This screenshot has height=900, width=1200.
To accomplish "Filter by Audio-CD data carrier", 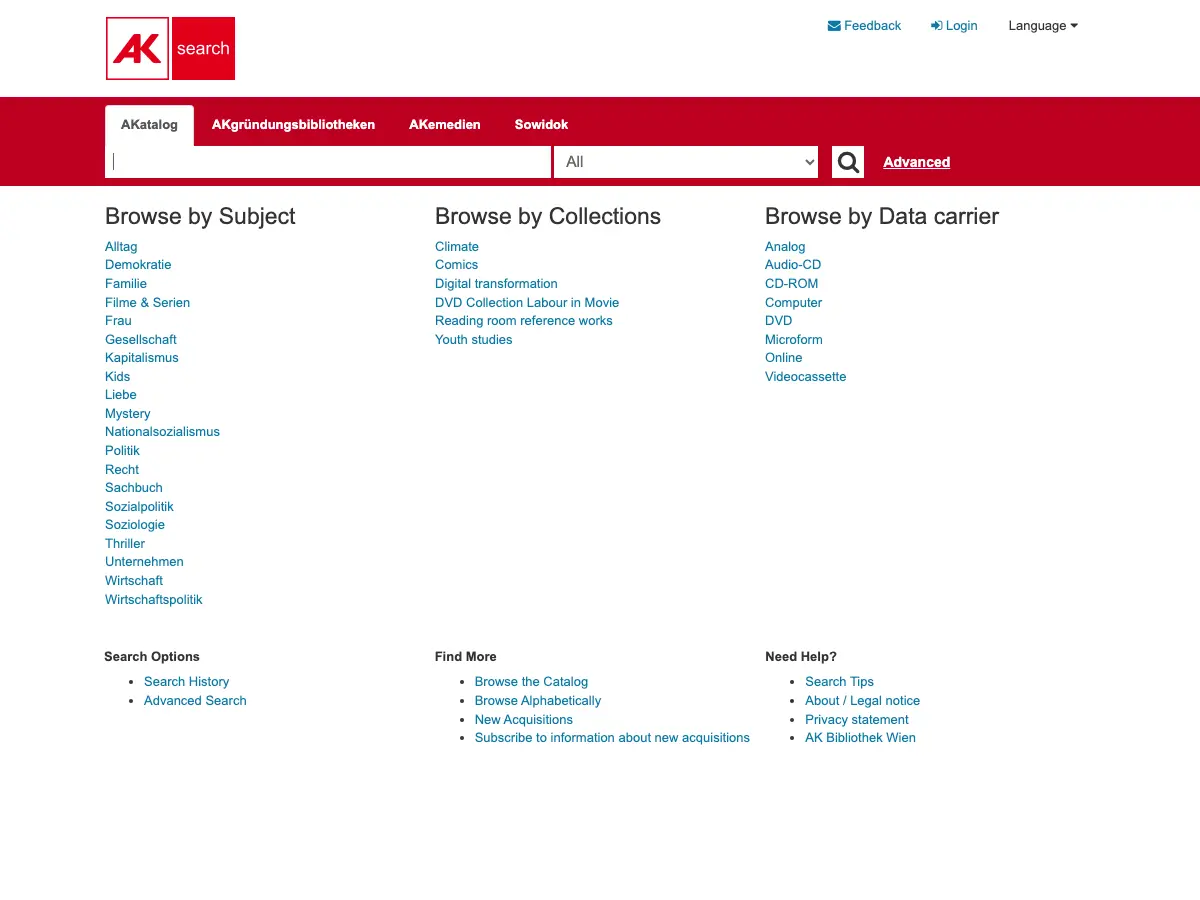I will (x=793, y=265).
